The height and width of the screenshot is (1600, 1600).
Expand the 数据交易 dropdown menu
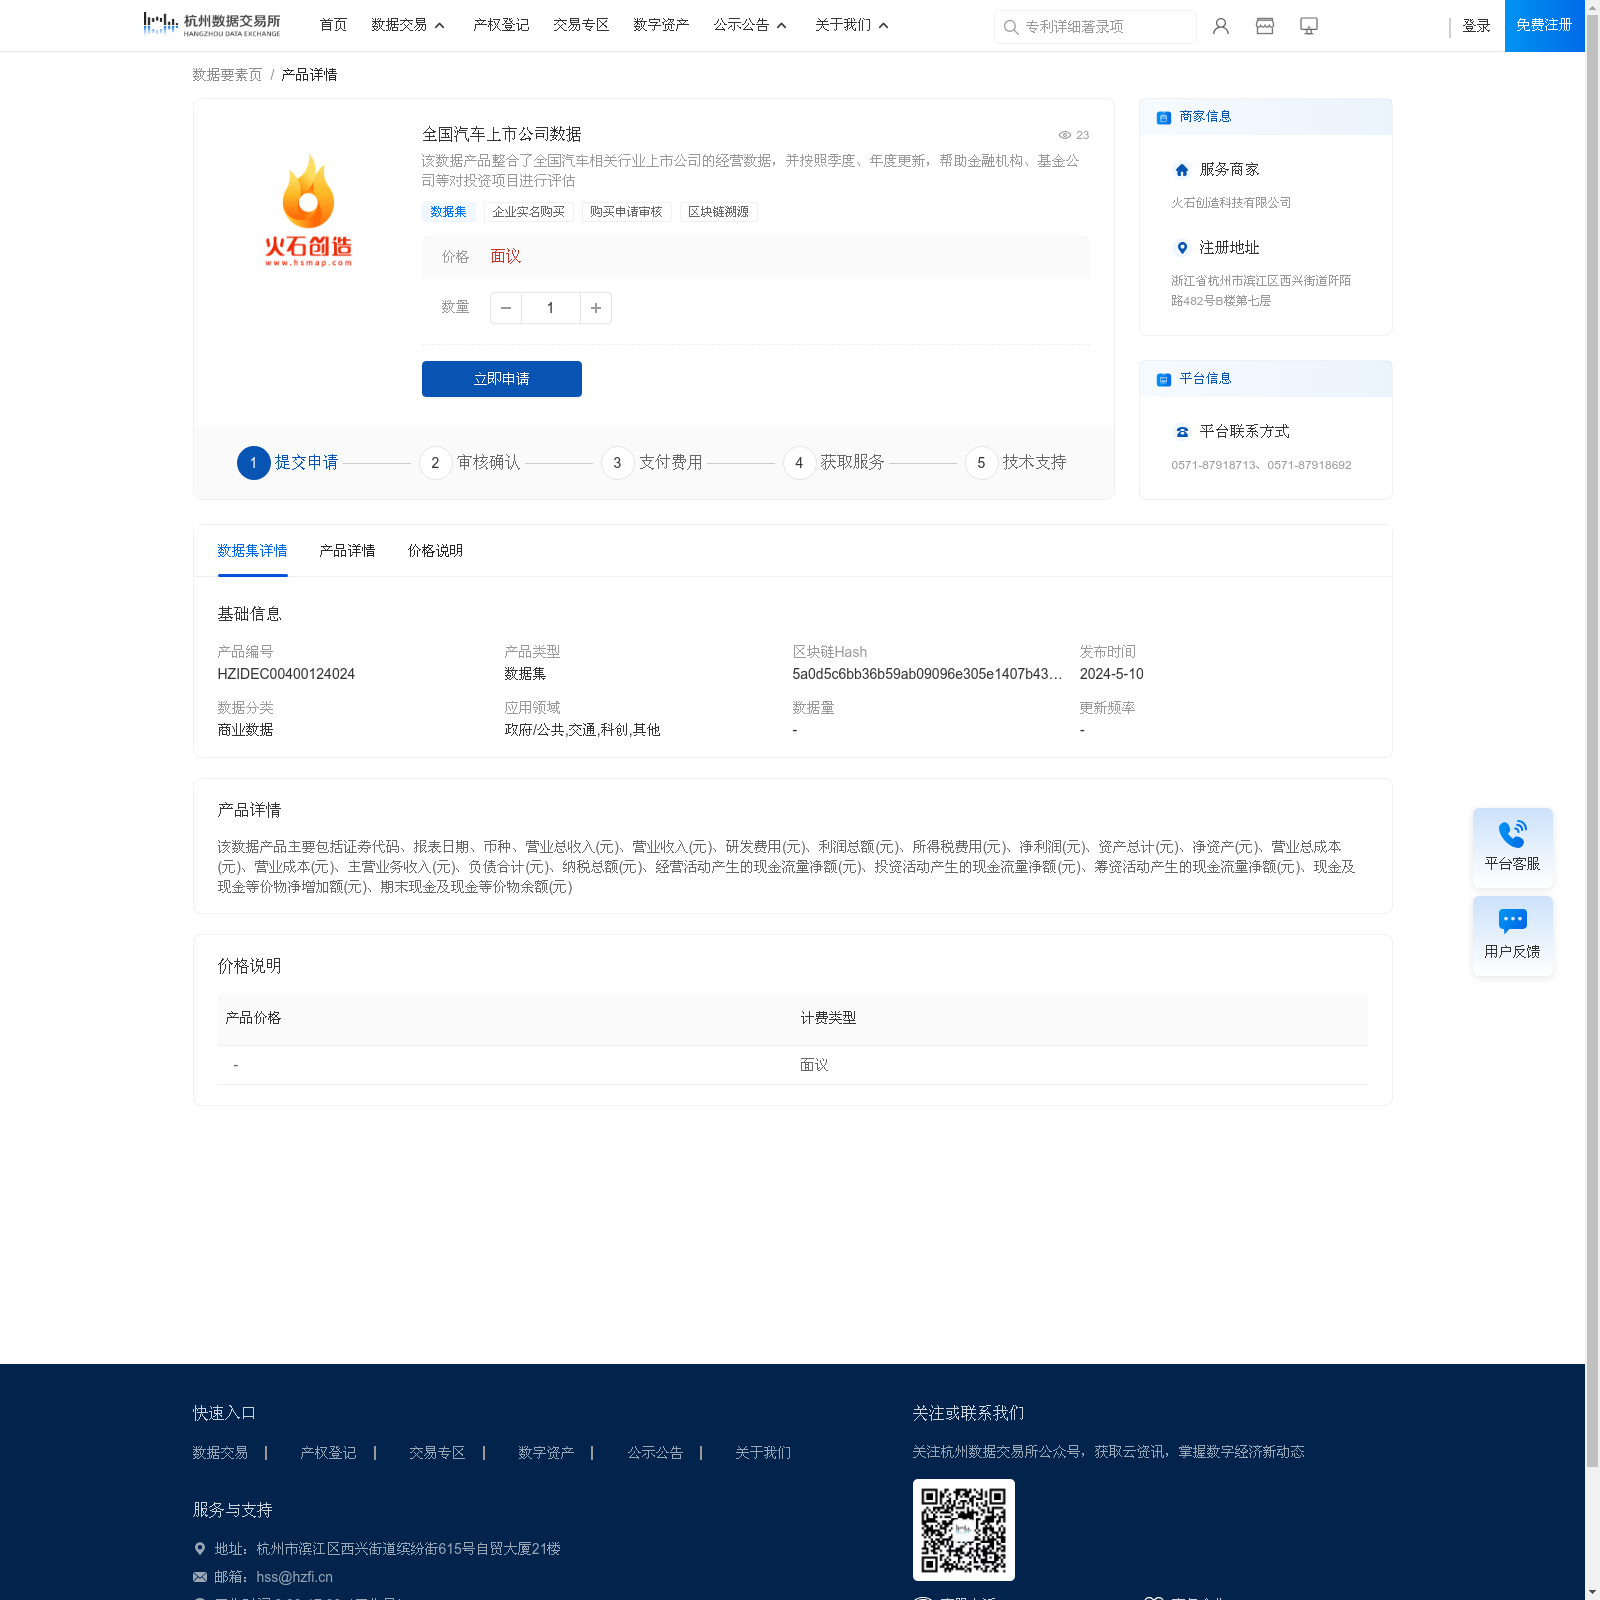pyautogui.click(x=408, y=25)
